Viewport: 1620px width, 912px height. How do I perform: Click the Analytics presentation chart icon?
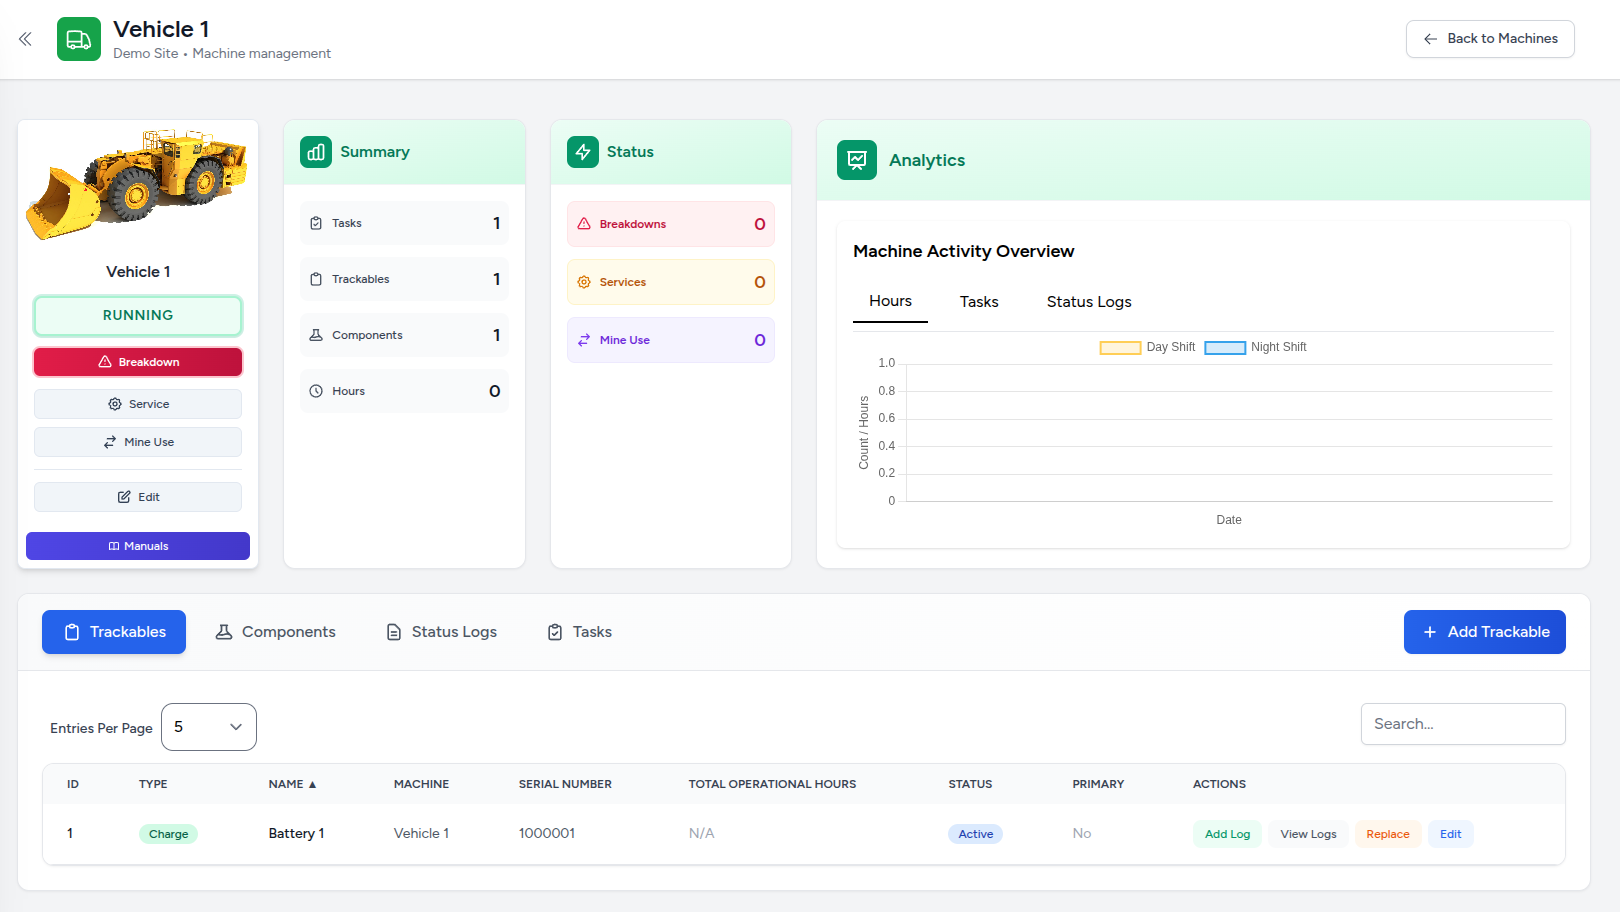click(x=857, y=160)
